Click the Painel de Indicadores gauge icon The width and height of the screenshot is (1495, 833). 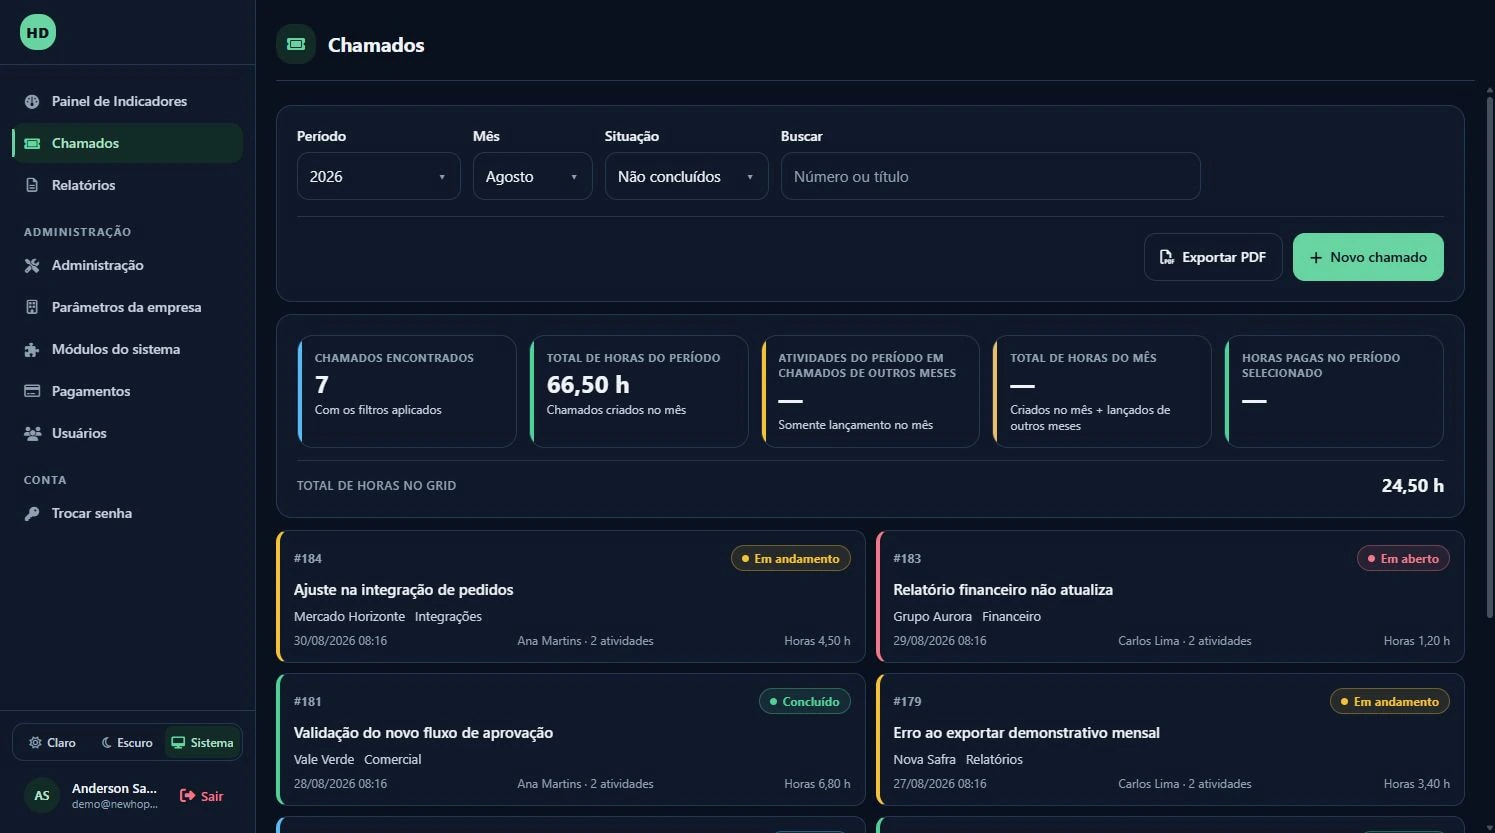32,101
